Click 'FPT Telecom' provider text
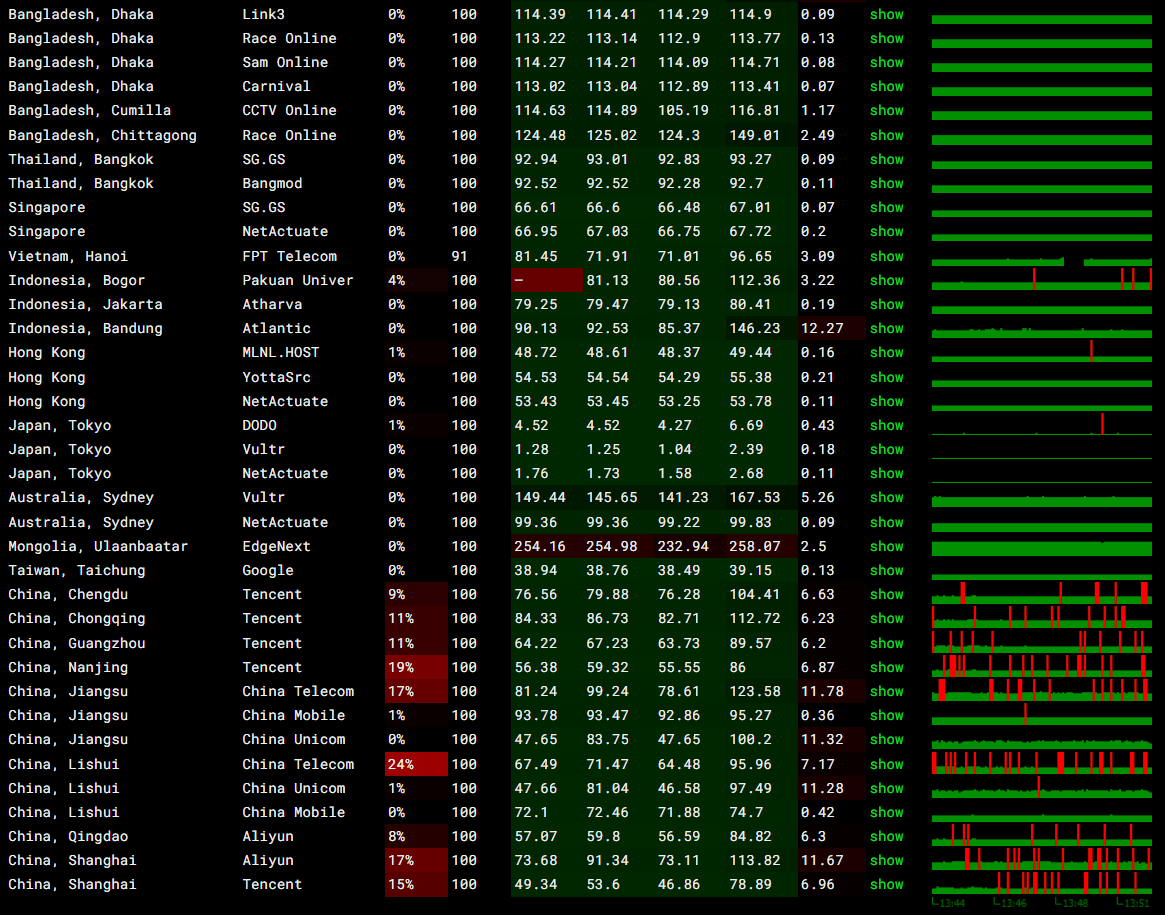 click(x=289, y=256)
